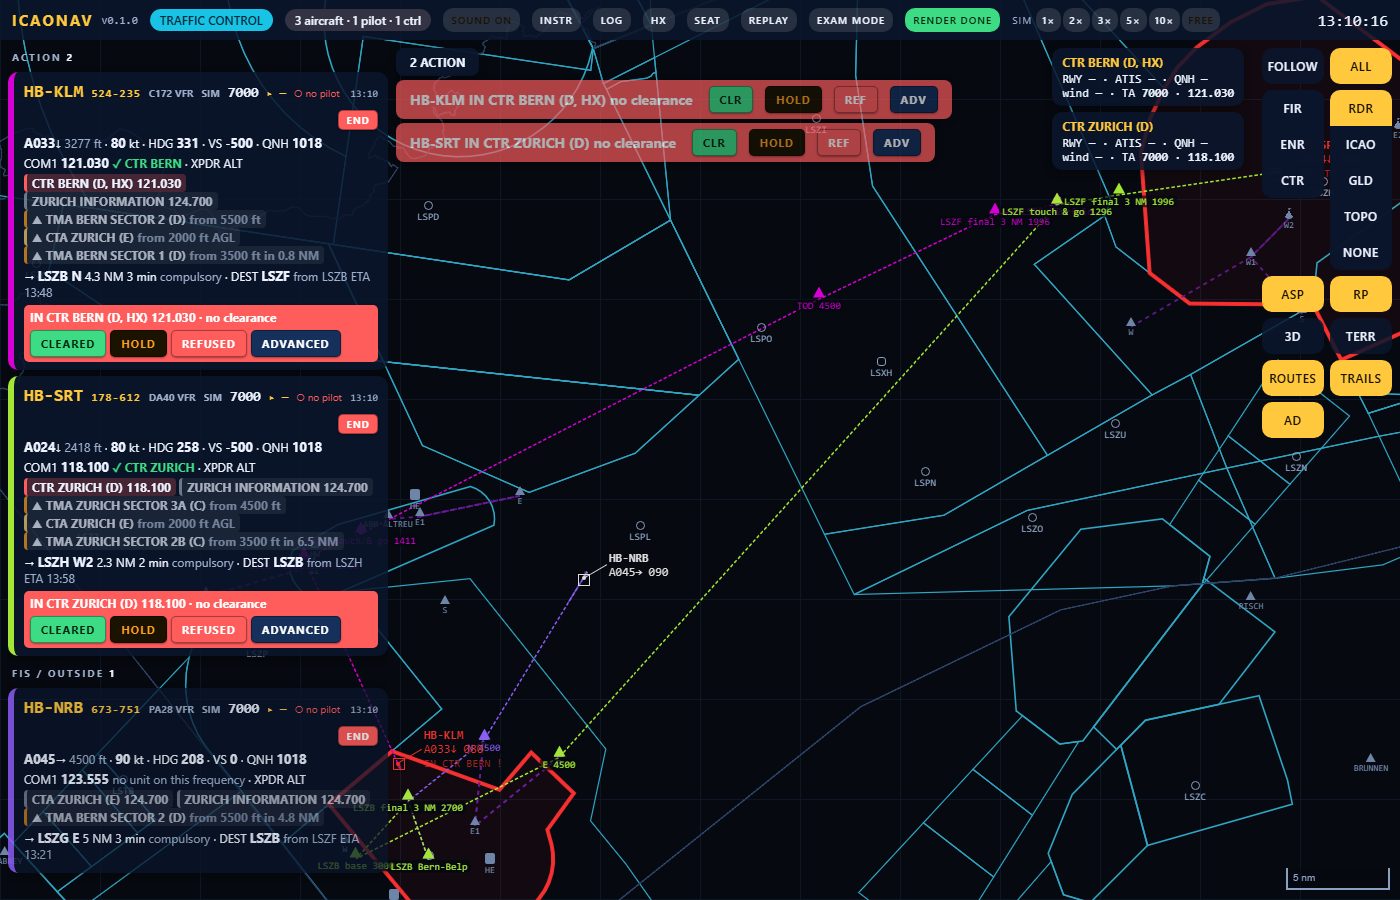Click the TRAFFIC CONTROL button

[211, 20]
